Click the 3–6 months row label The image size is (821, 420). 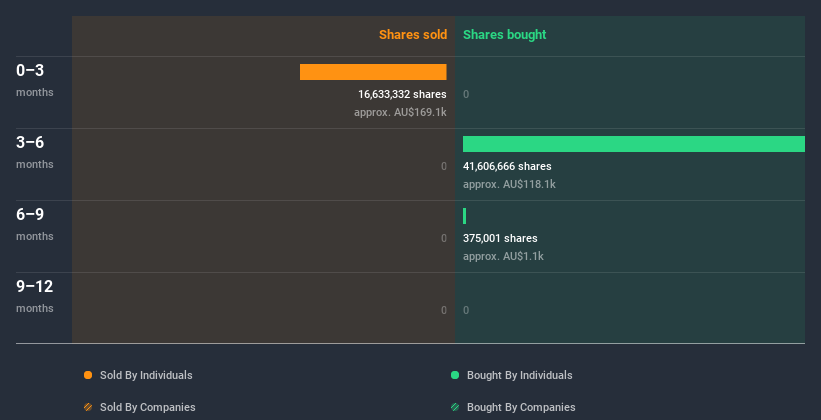click(x=35, y=152)
